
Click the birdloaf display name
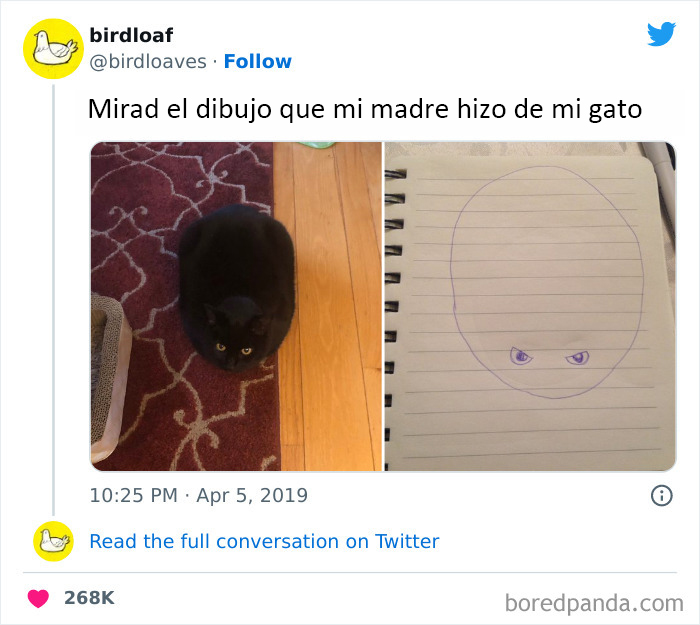[x=131, y=35]
